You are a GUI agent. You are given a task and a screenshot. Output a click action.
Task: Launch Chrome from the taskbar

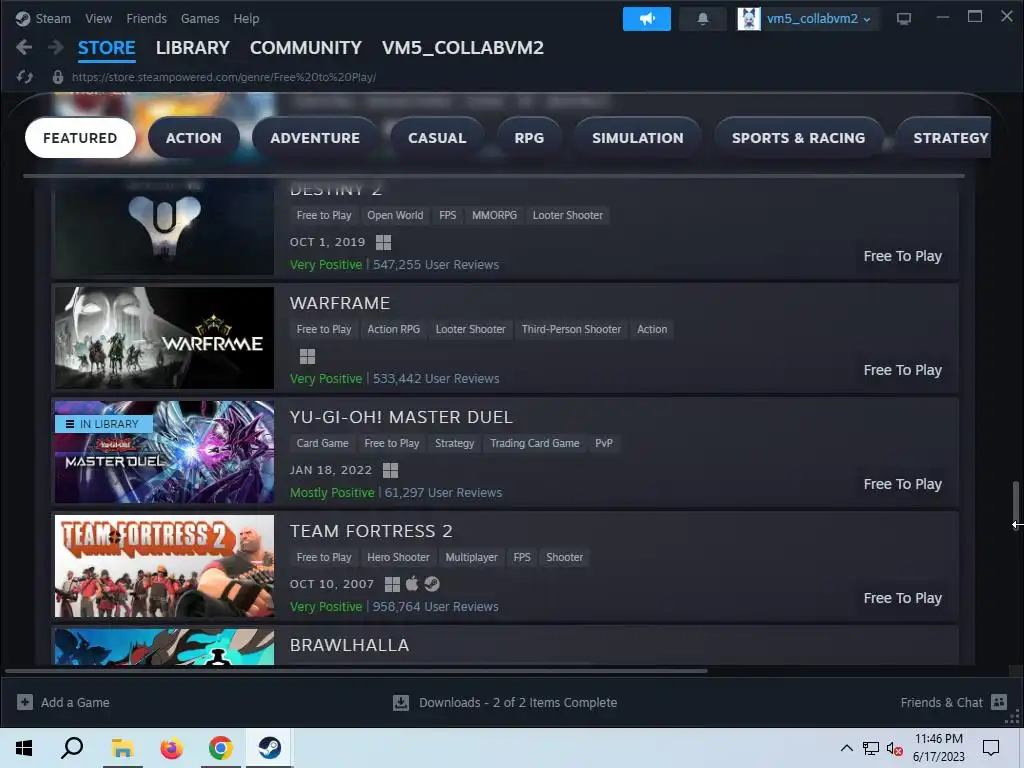tap(221, 748)
